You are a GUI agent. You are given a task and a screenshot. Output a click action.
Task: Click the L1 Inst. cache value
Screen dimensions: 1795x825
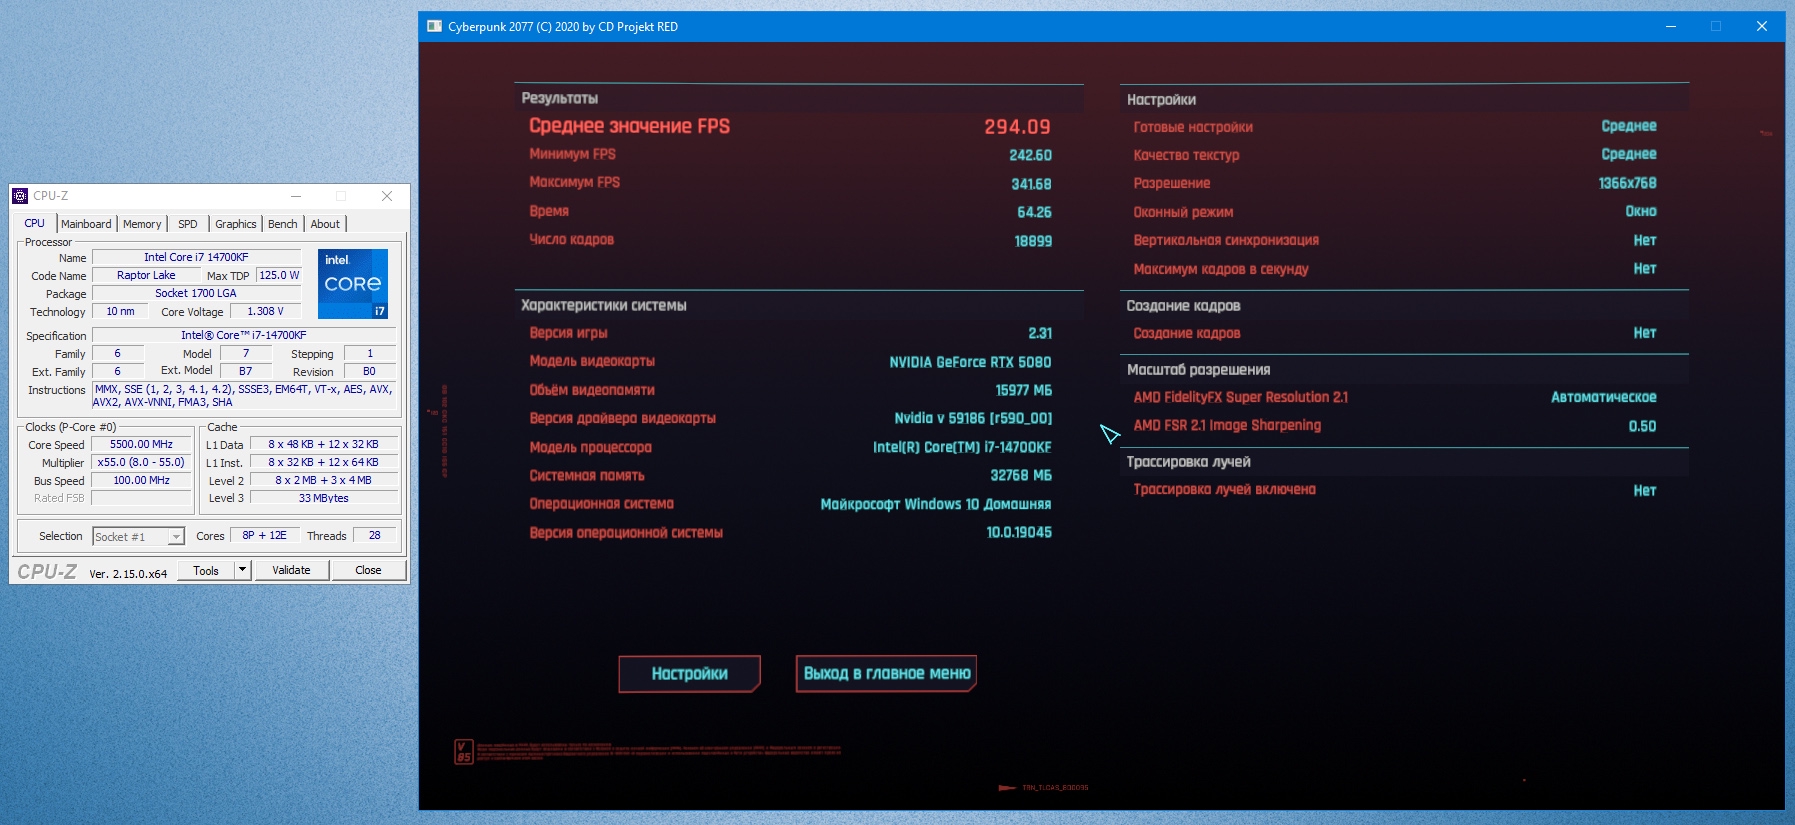tap(323, 462)
